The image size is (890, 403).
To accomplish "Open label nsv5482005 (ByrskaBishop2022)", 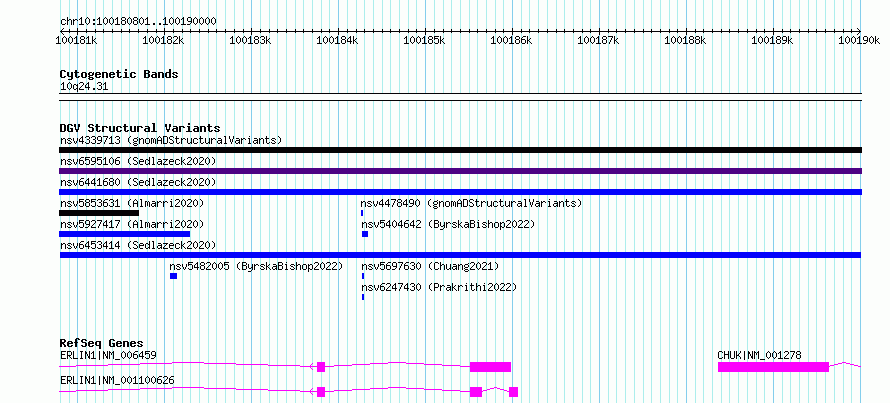I will point(257,266).
